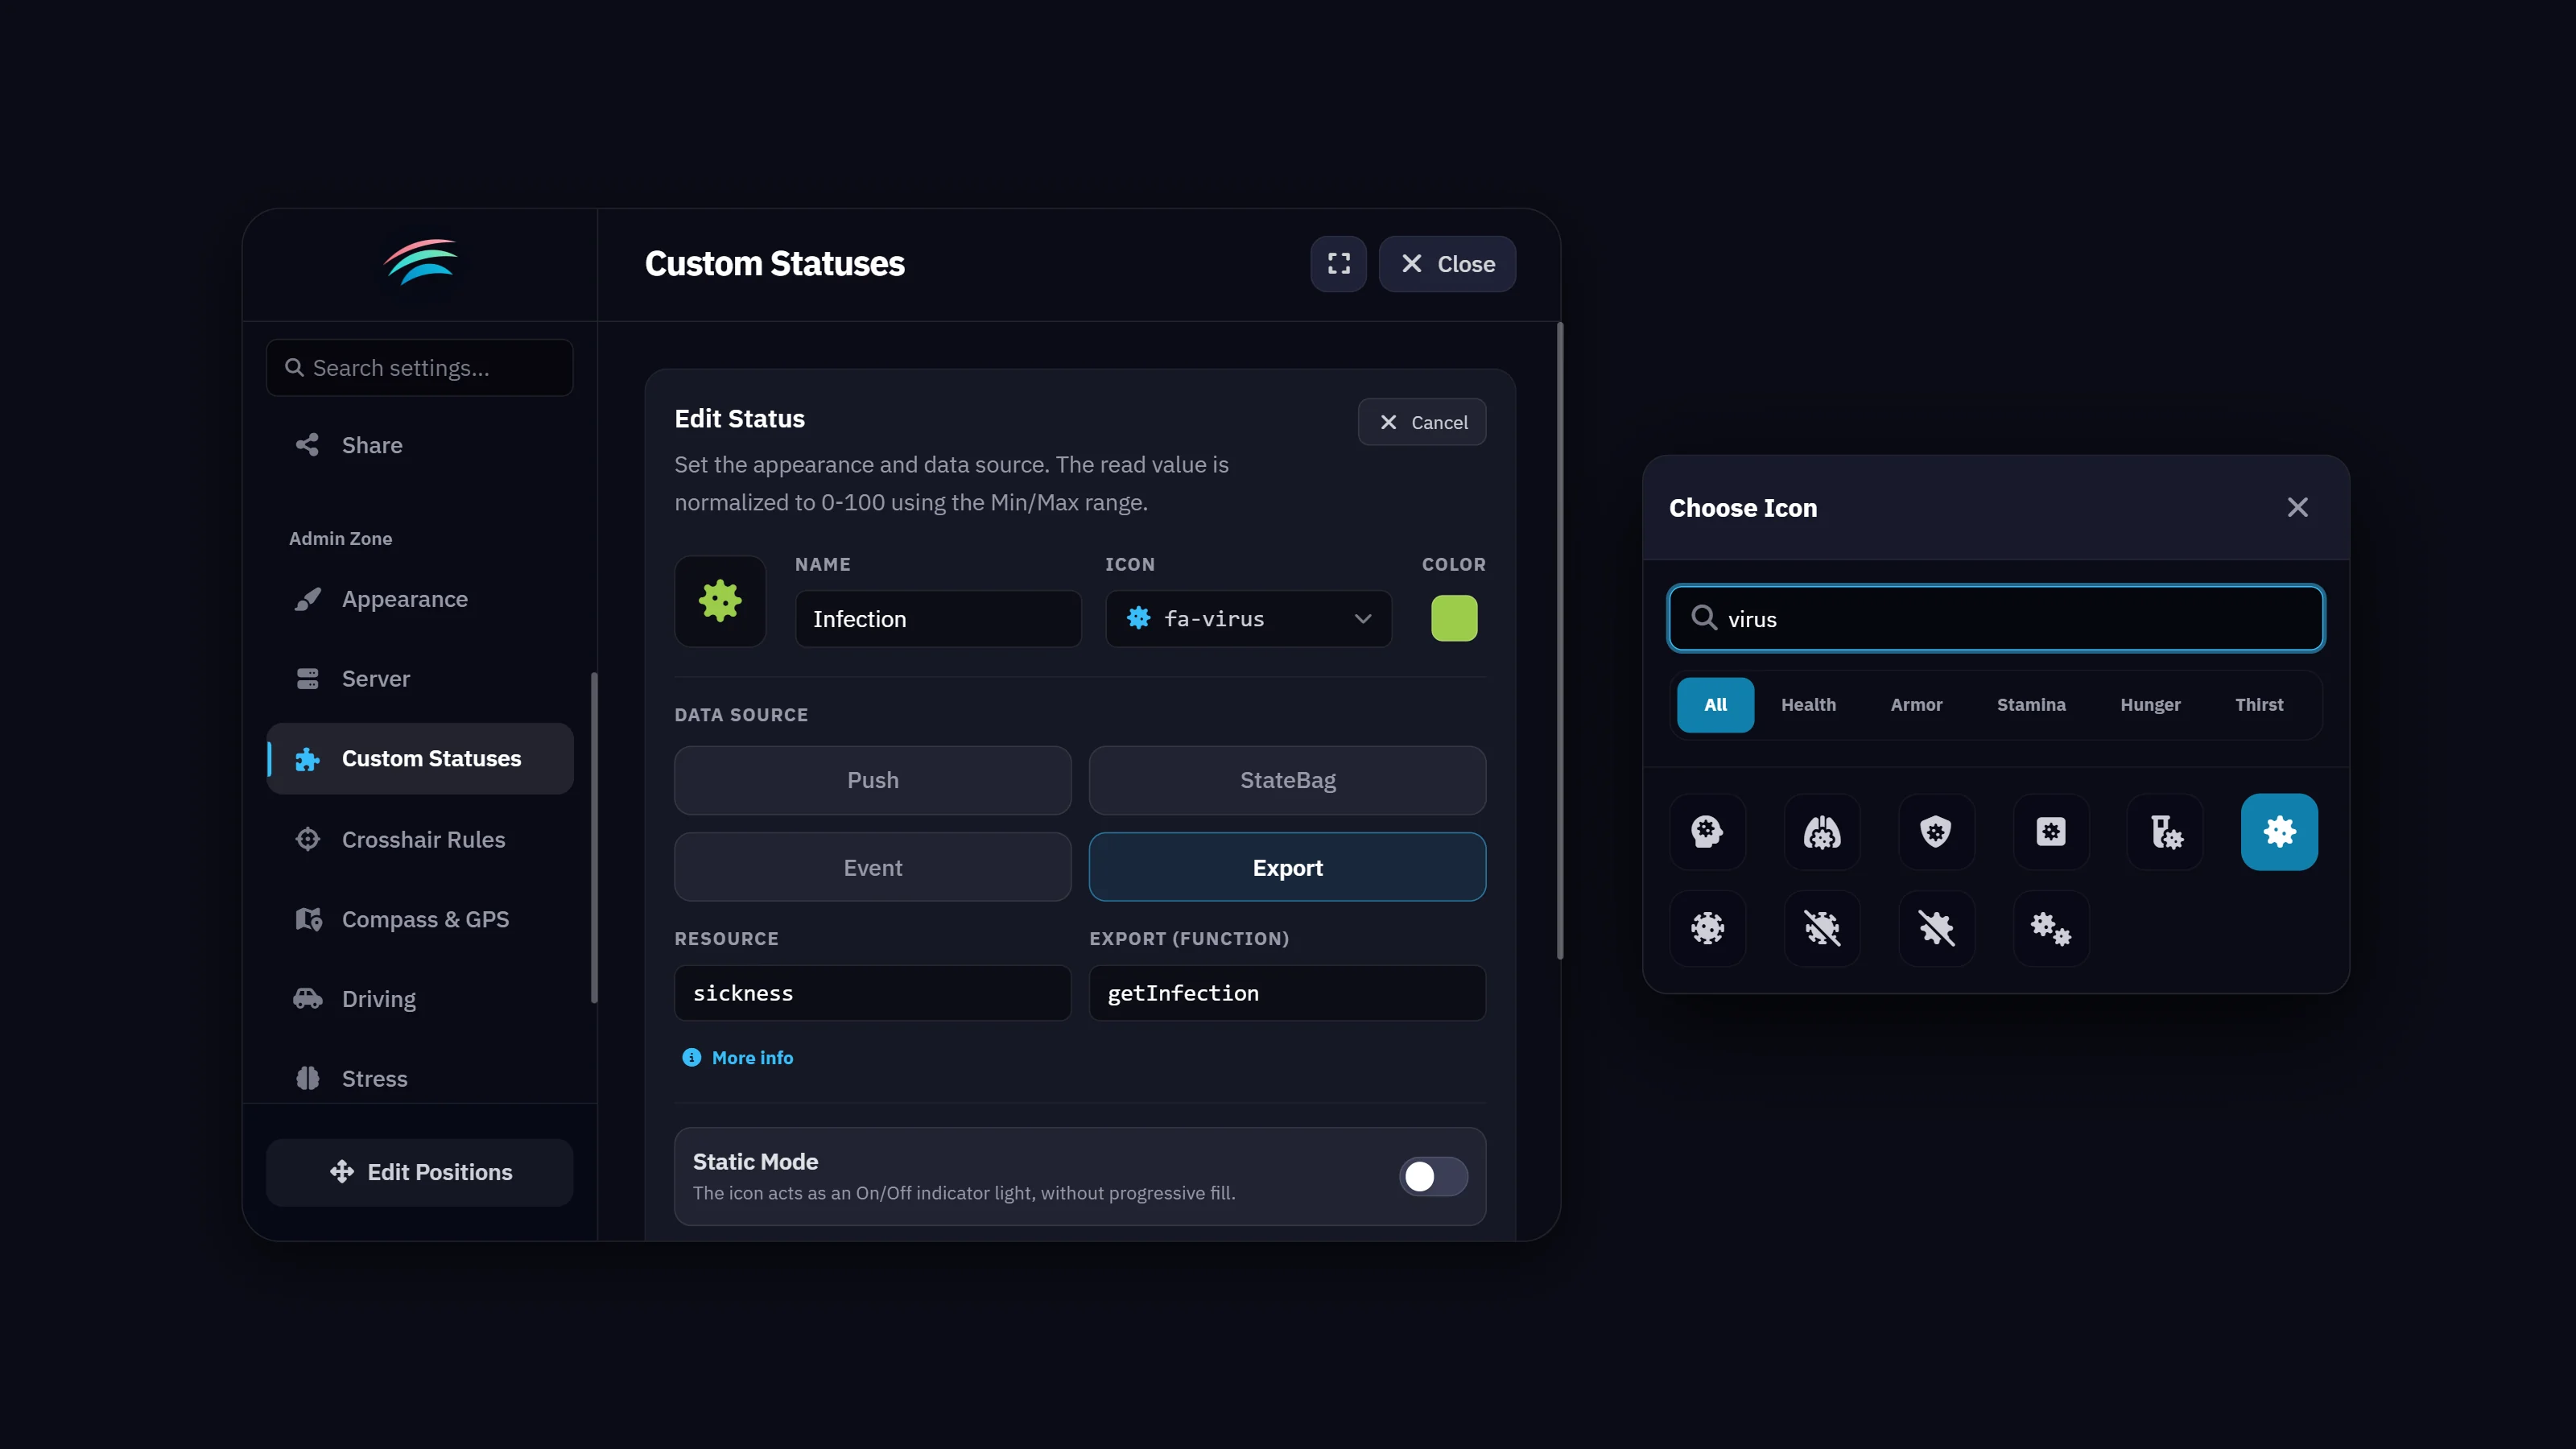The image size is (2576, 1449).
Task: Filter icons by Health tab
Action: [x=1808, y=705]
